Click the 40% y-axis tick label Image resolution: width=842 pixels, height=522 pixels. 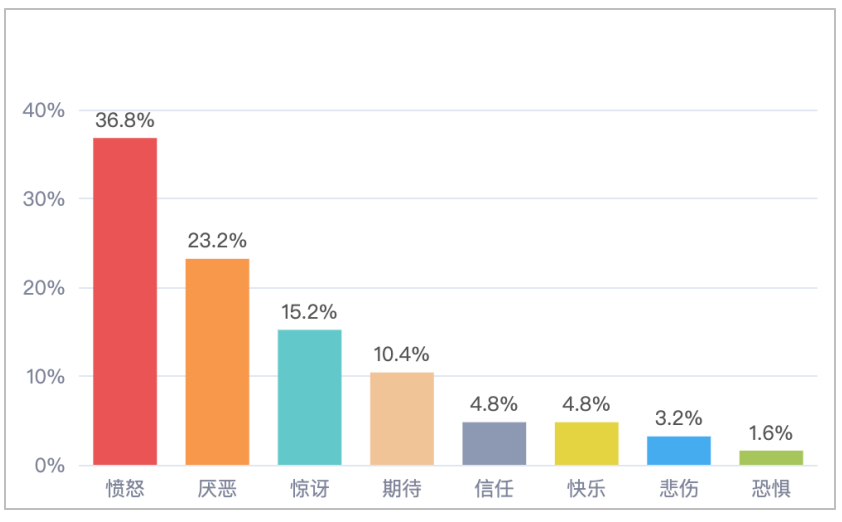click(44, 110)
